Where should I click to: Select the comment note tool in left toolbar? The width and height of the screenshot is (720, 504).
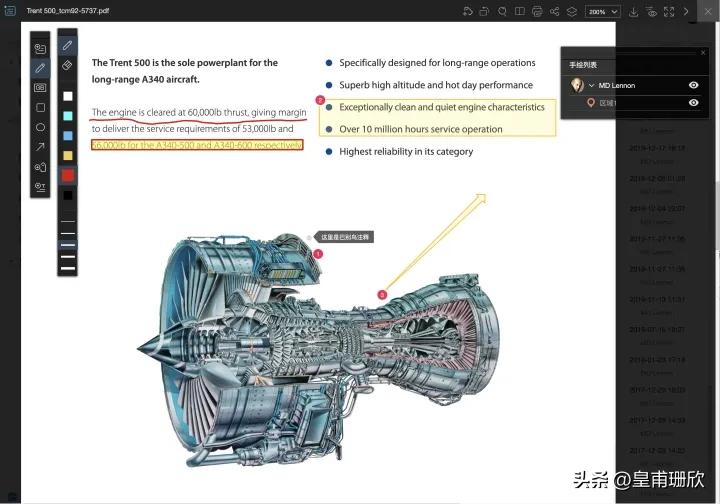click(40, 48)
